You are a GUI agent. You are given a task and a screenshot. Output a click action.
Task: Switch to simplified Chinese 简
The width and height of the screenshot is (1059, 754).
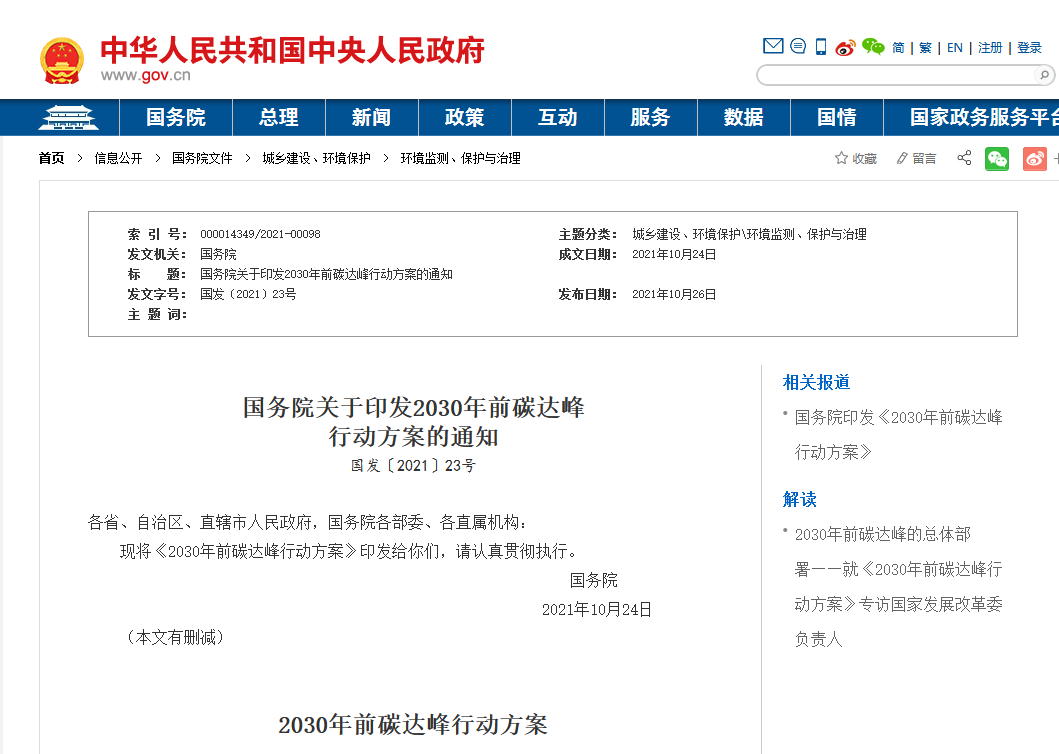tap(898, 47)
